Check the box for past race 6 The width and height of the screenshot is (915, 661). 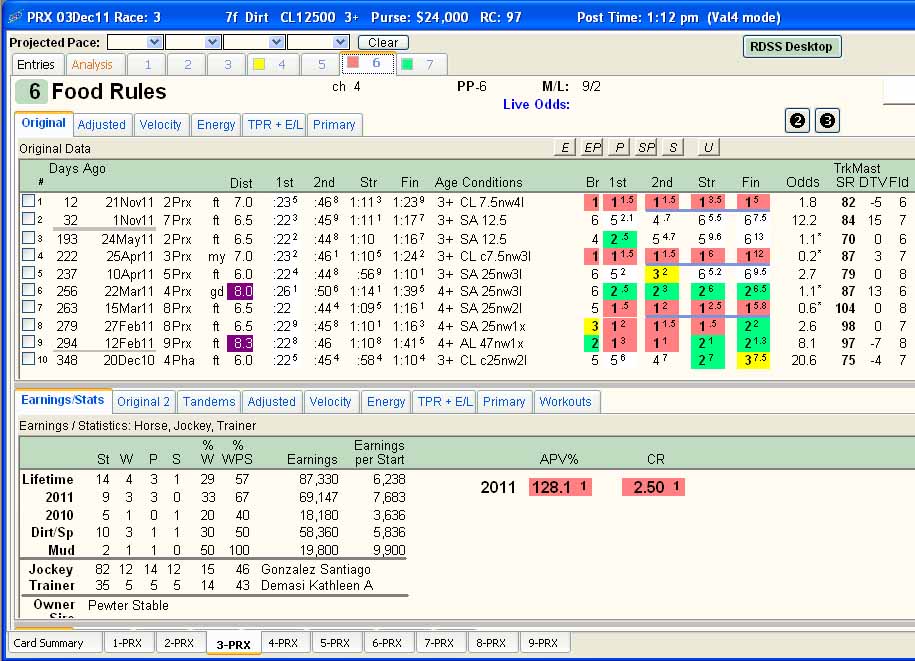27,289
